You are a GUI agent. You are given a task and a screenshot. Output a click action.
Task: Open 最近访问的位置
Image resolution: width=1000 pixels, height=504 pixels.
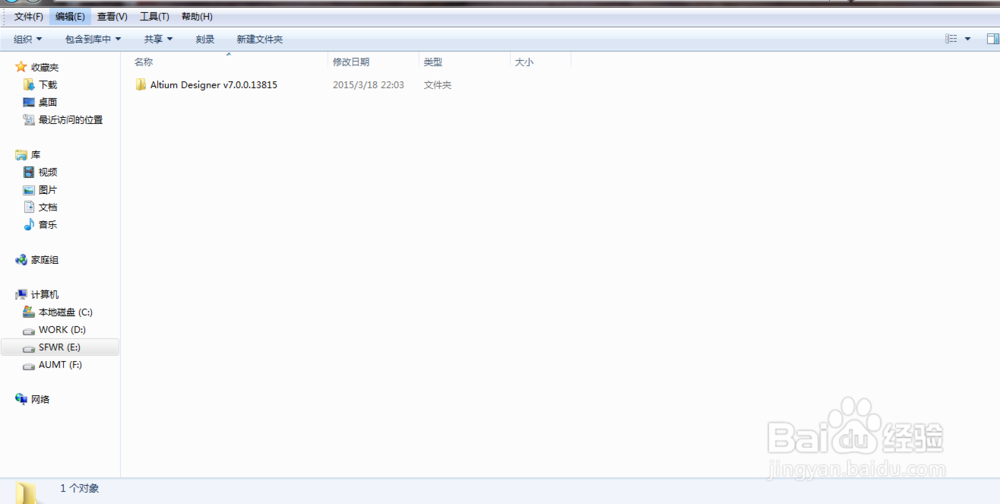[71, 119]
